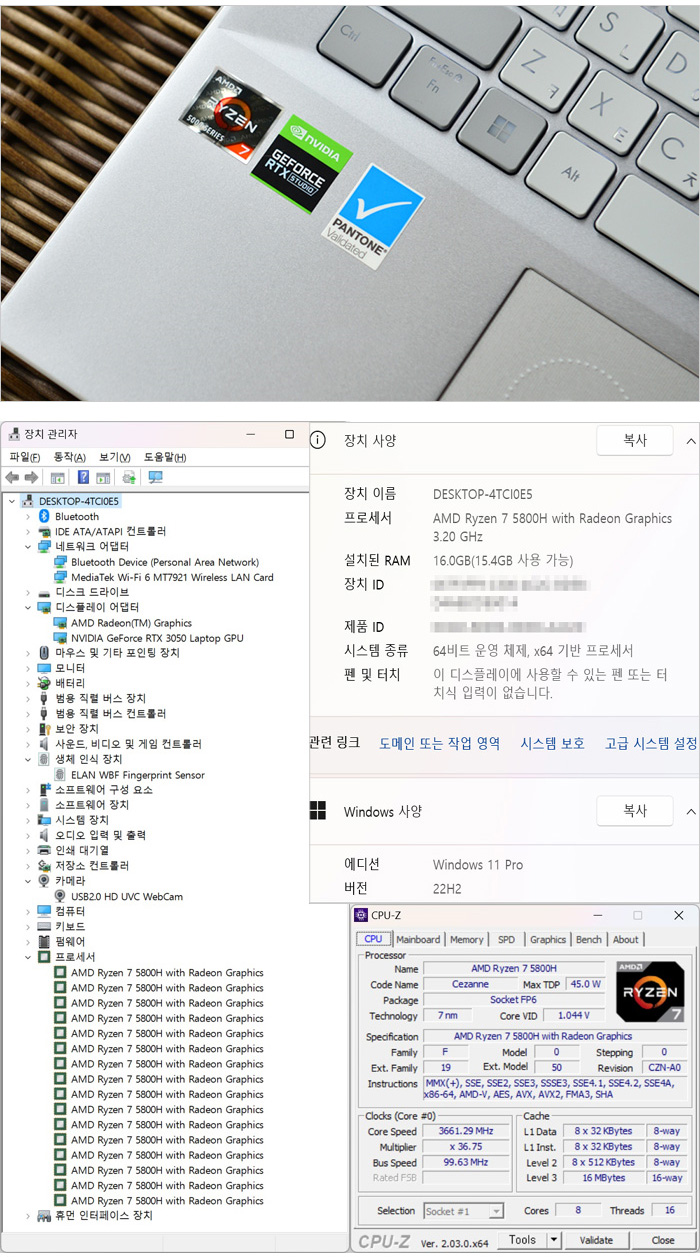Collapse the 디스플레이 어댑터 category

coord(28,607)
